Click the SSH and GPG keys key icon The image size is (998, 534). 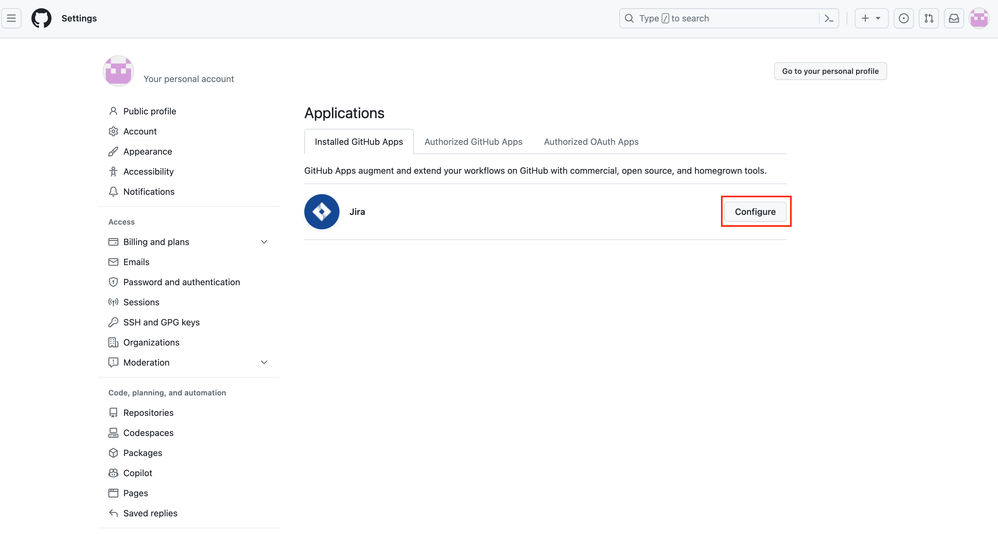tap(113, 322)
